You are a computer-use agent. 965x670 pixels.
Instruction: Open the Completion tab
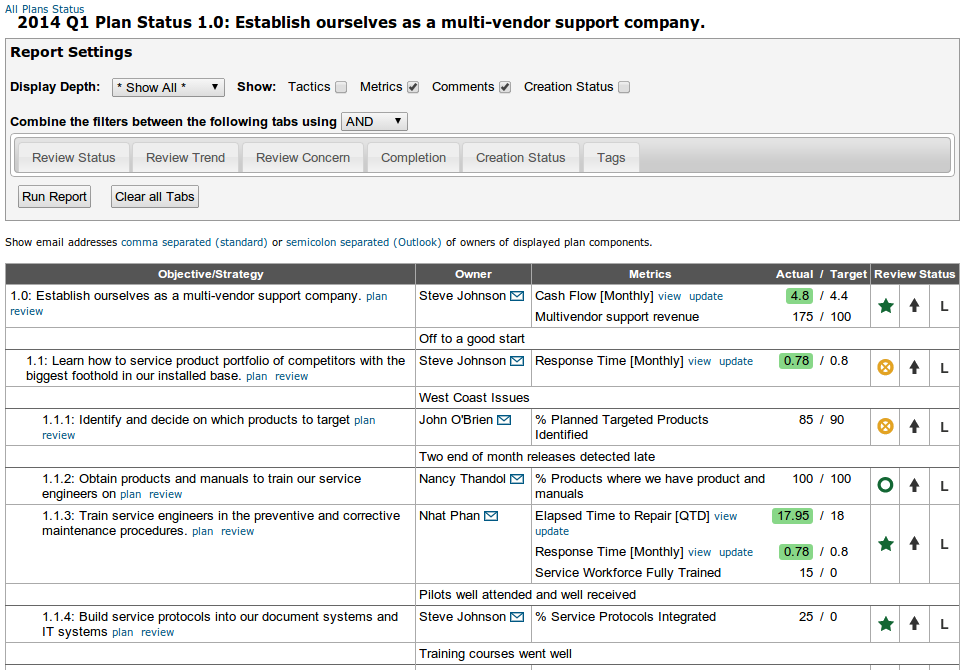[x=413, y=158]
